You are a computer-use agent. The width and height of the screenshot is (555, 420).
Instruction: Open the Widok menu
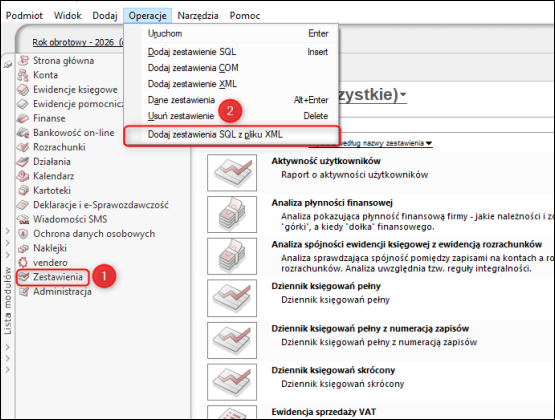(x=67, y=16)
